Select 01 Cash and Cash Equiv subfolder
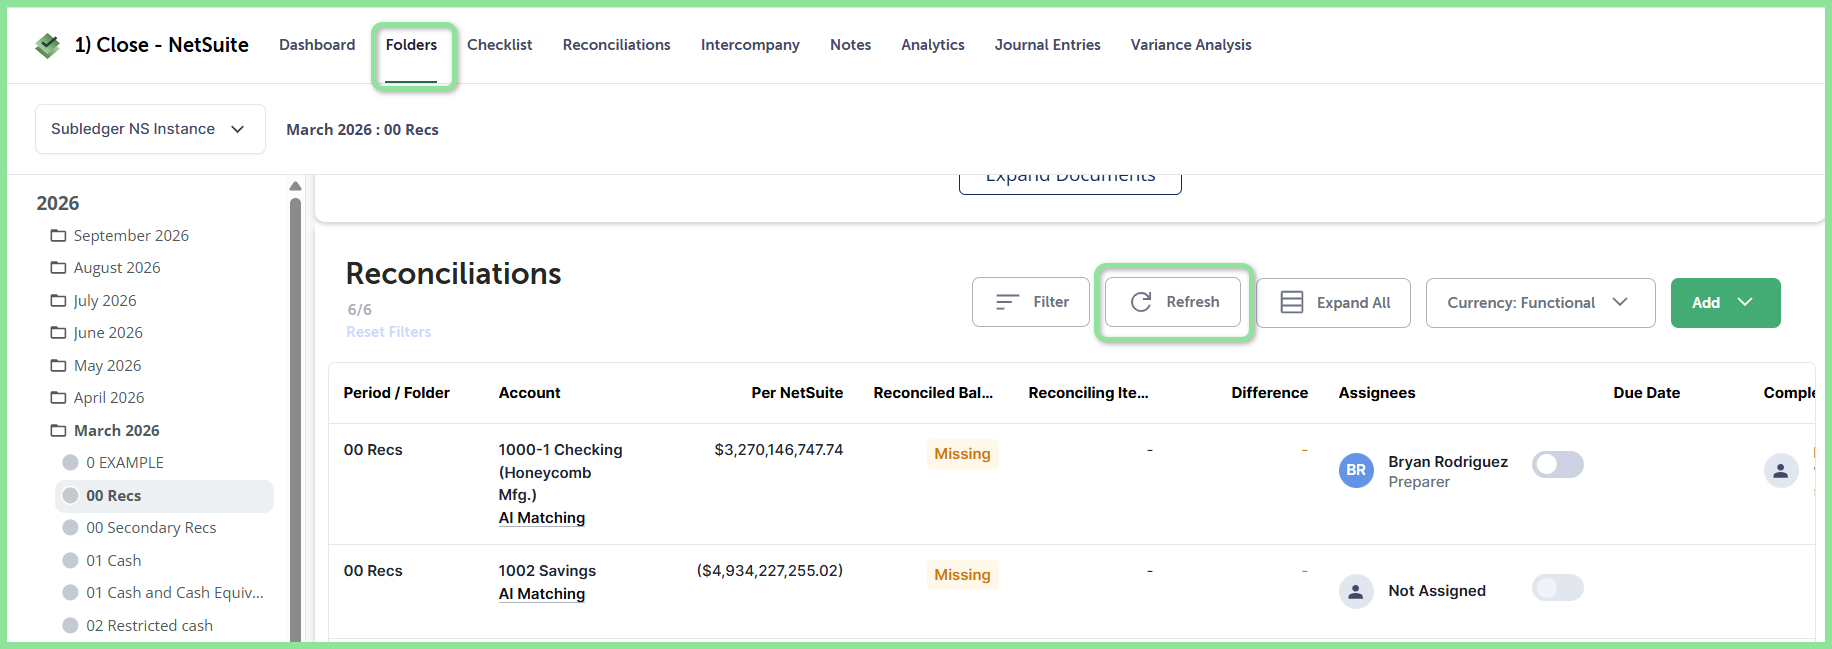This screenshot has height=649, width=1832. click(175, 593)
